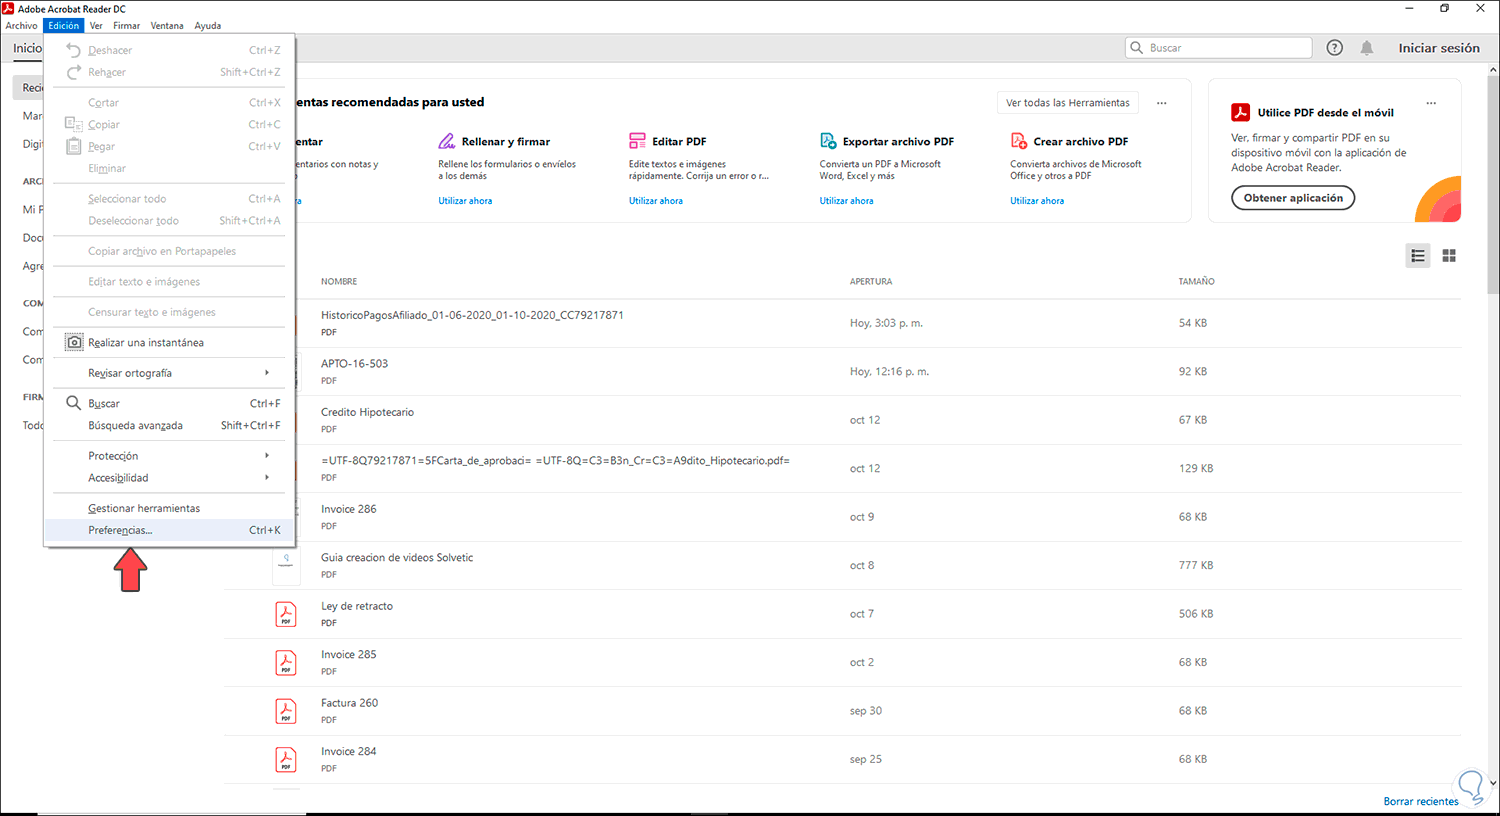Viewport: 1500px width, 816px height.
Task: Open the Ventana menu in menu bar
Action: (167, 26)
